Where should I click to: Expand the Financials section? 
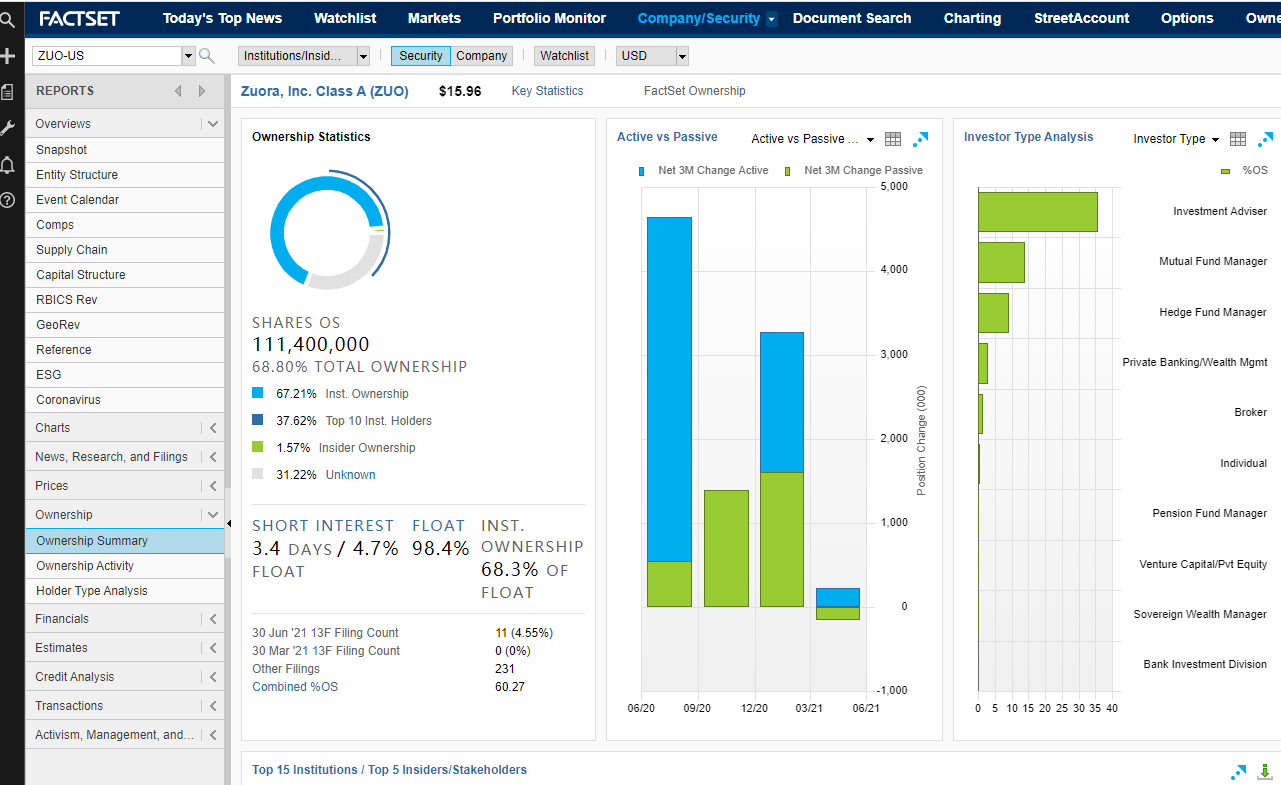(x=212, y=619)
